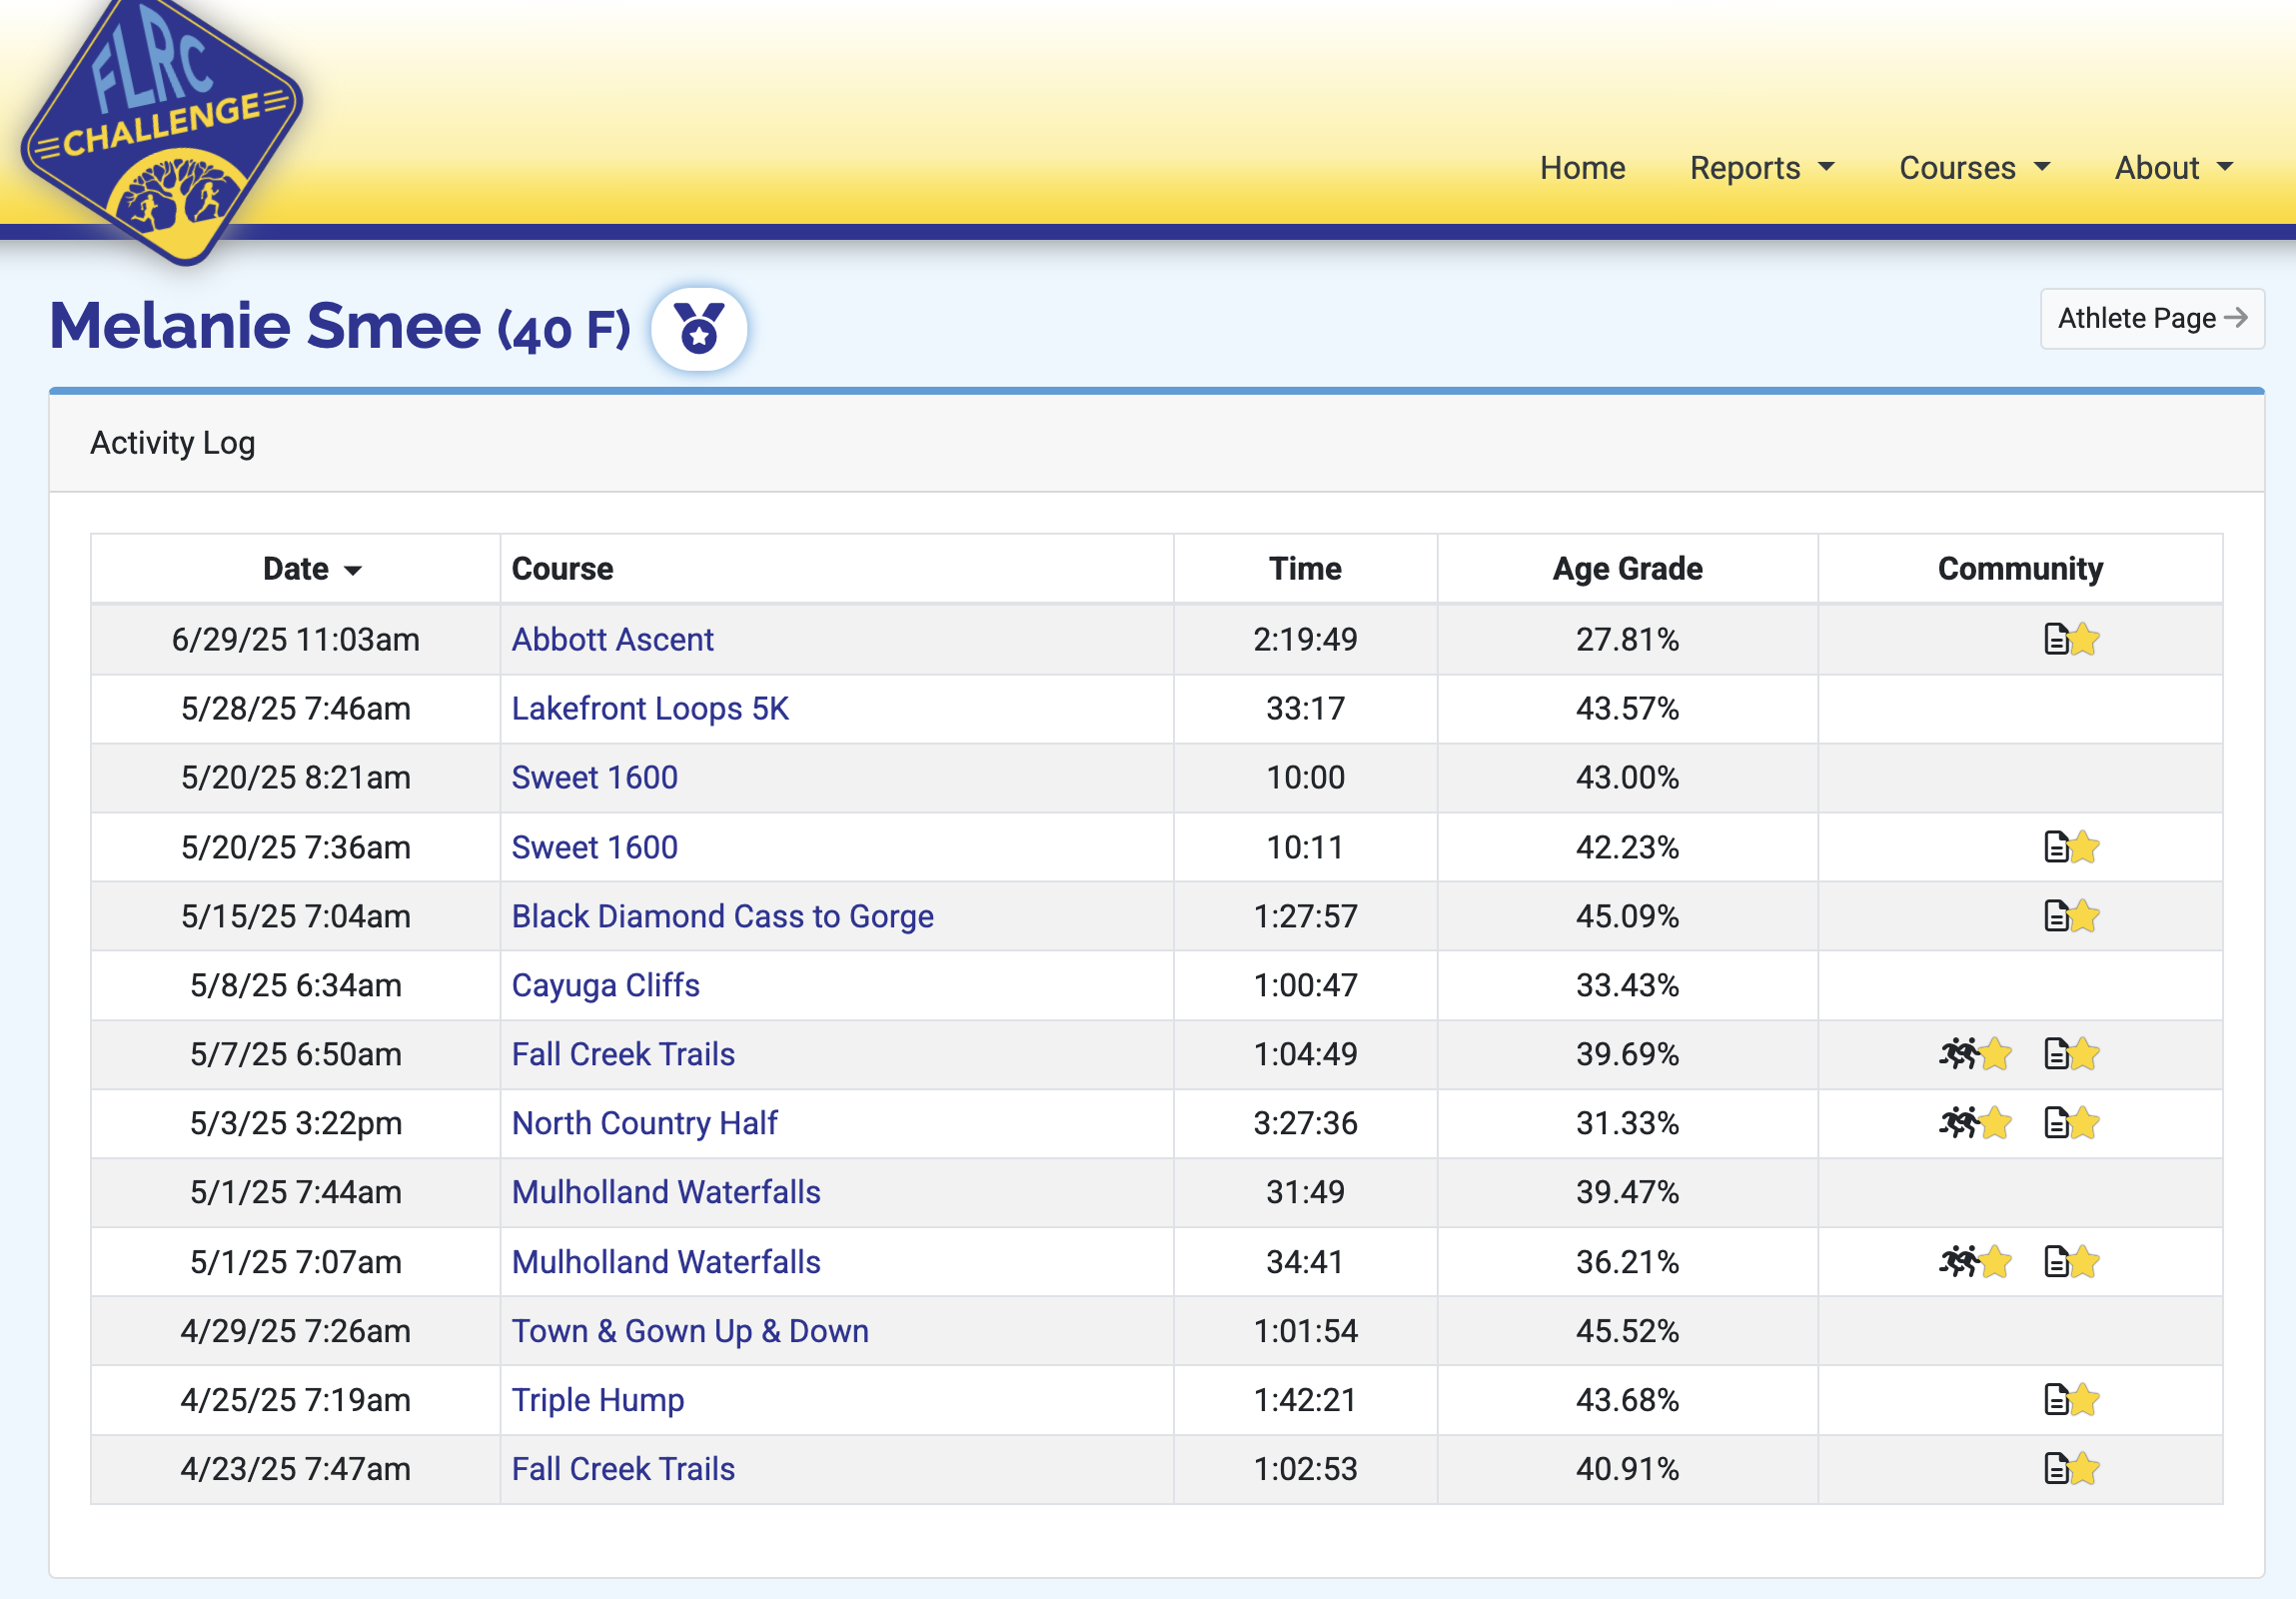Image resolution: width=2296 pixels, height=1599 pixels.
Task: Open Sweet 1600 link for 10:00 time
Action: tap(594, 777)
